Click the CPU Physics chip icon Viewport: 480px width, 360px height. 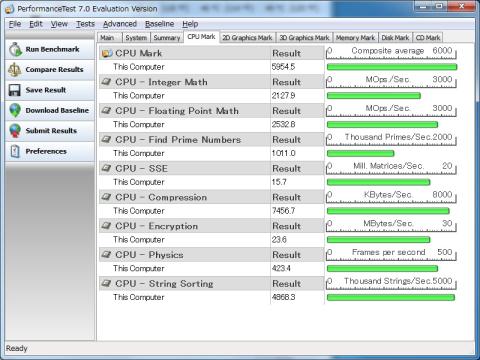pyautogui.click(x=106, y=254)
